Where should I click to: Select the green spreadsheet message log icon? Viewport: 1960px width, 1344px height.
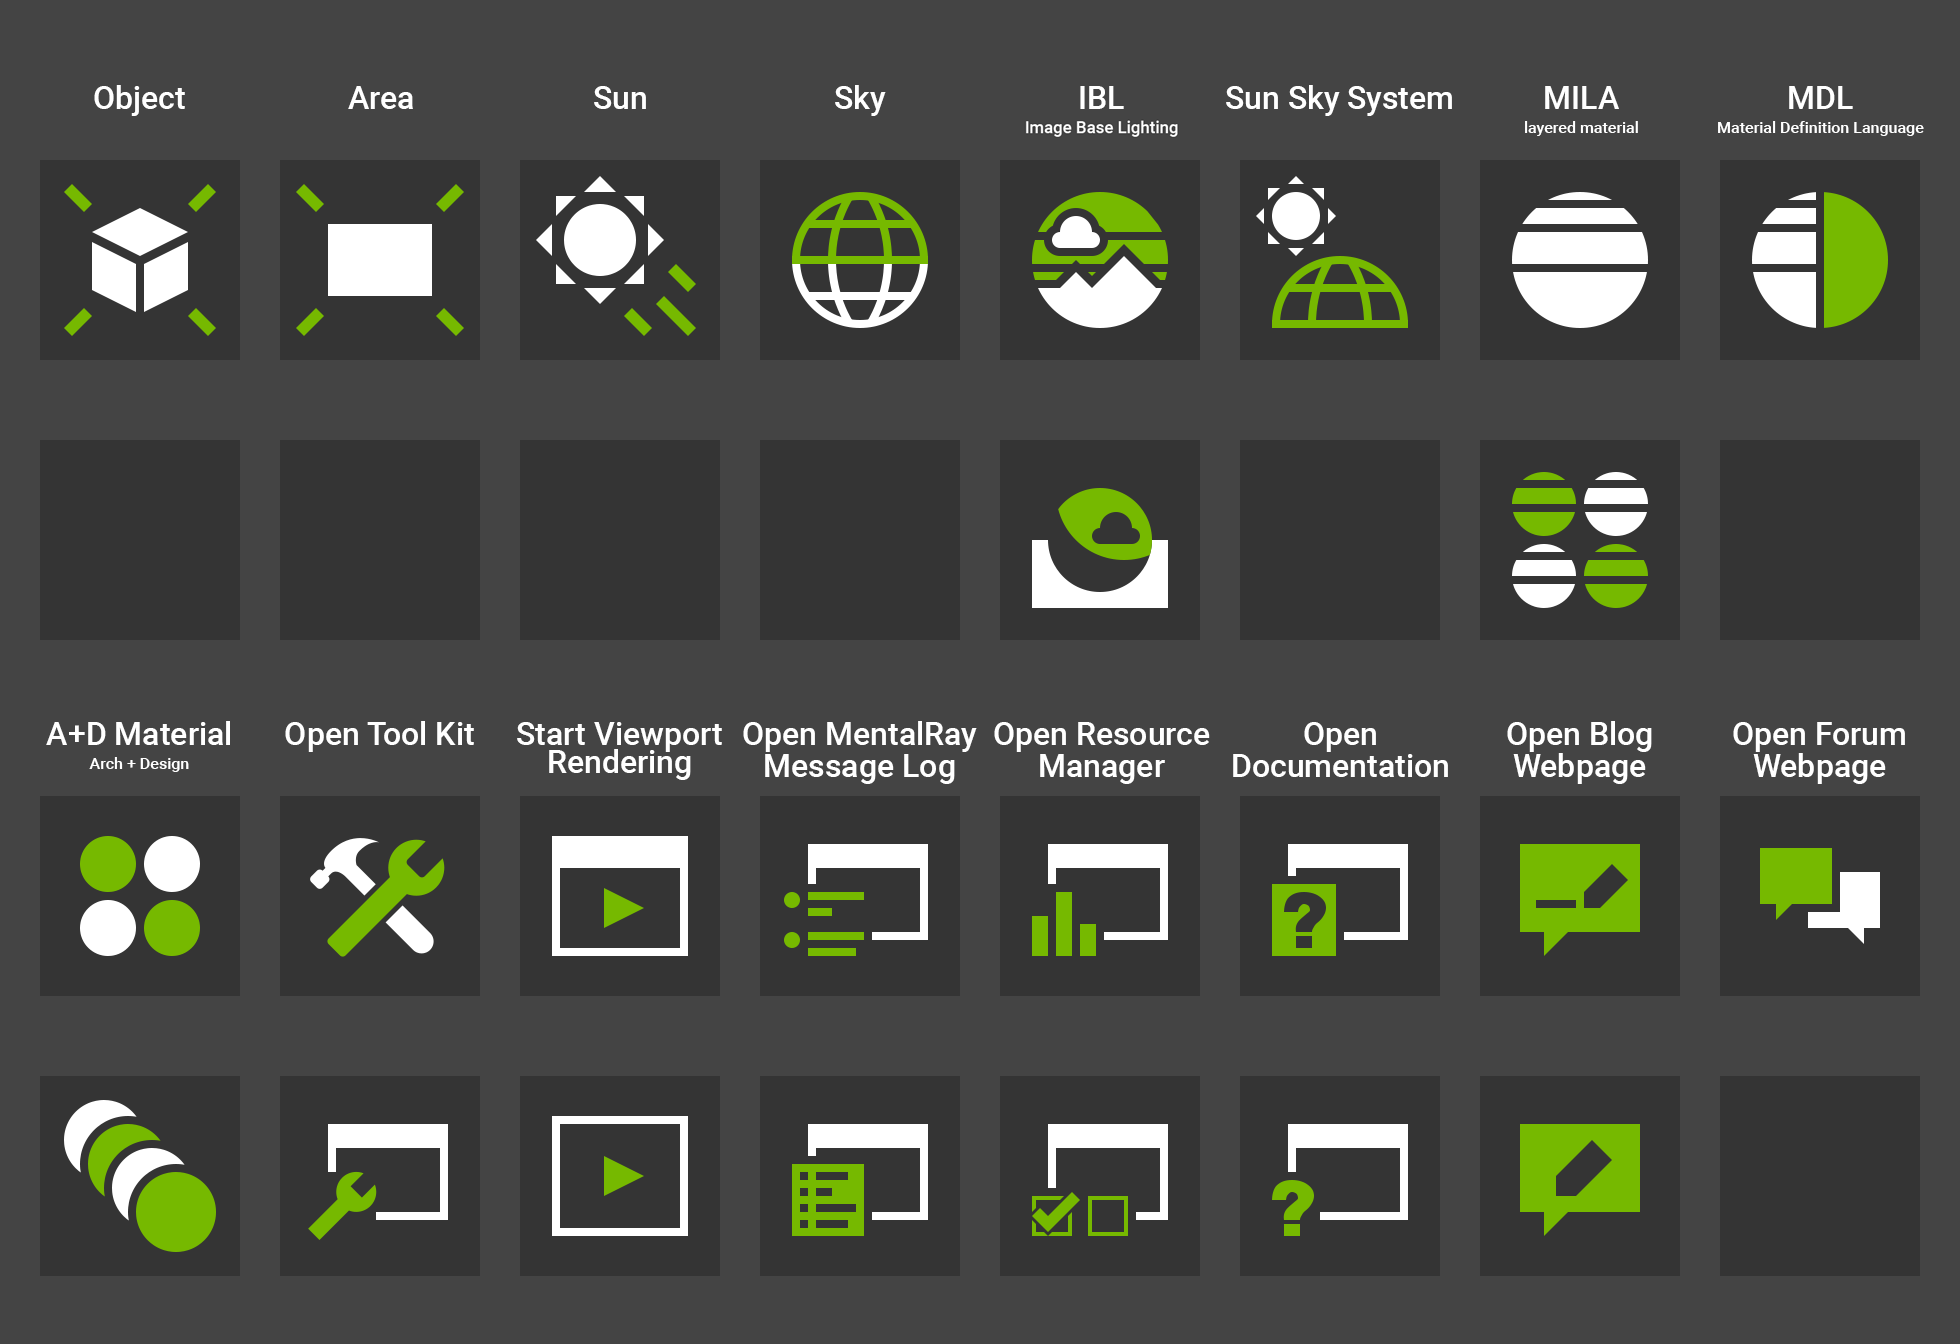click(x=860, y=1176)
